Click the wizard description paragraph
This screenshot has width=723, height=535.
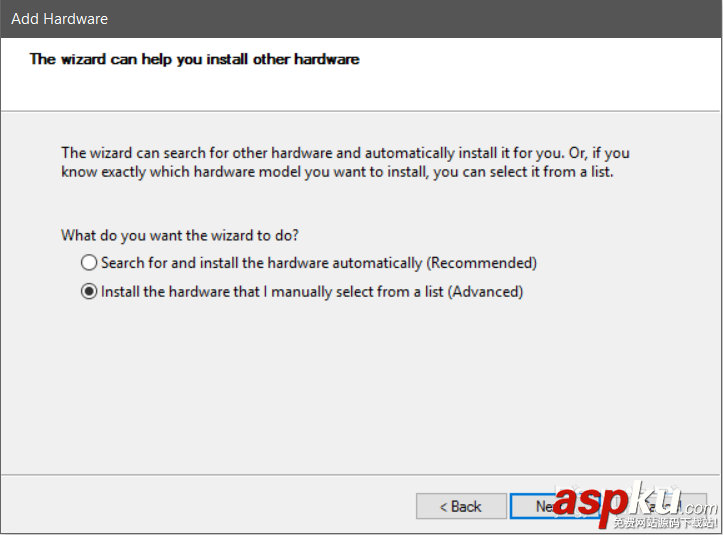pos(345,162)
